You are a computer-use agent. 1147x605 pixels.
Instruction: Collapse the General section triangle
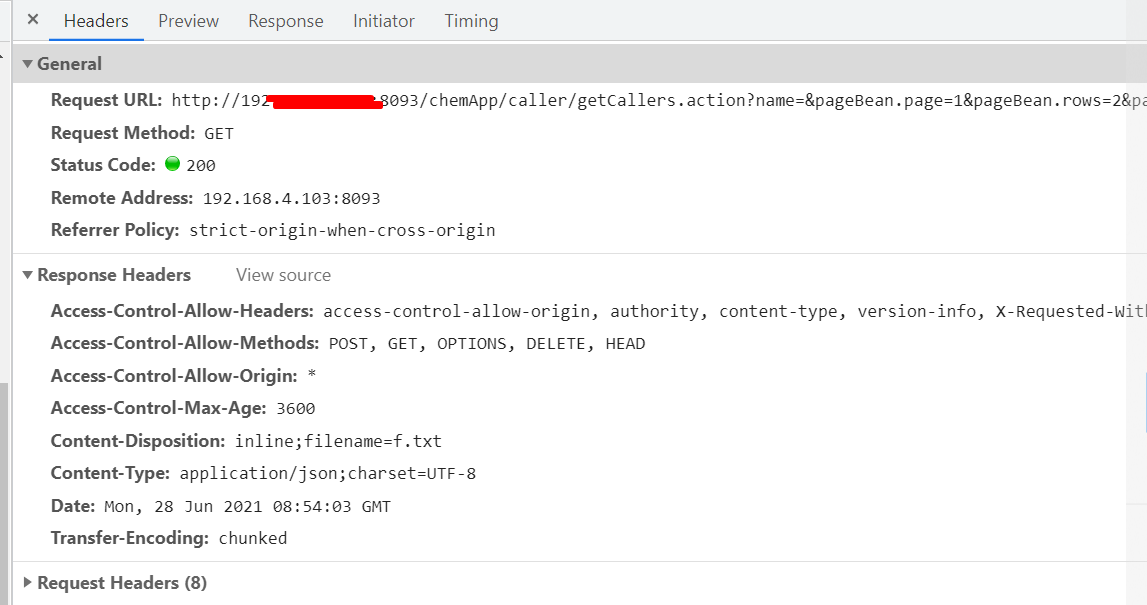28,64
